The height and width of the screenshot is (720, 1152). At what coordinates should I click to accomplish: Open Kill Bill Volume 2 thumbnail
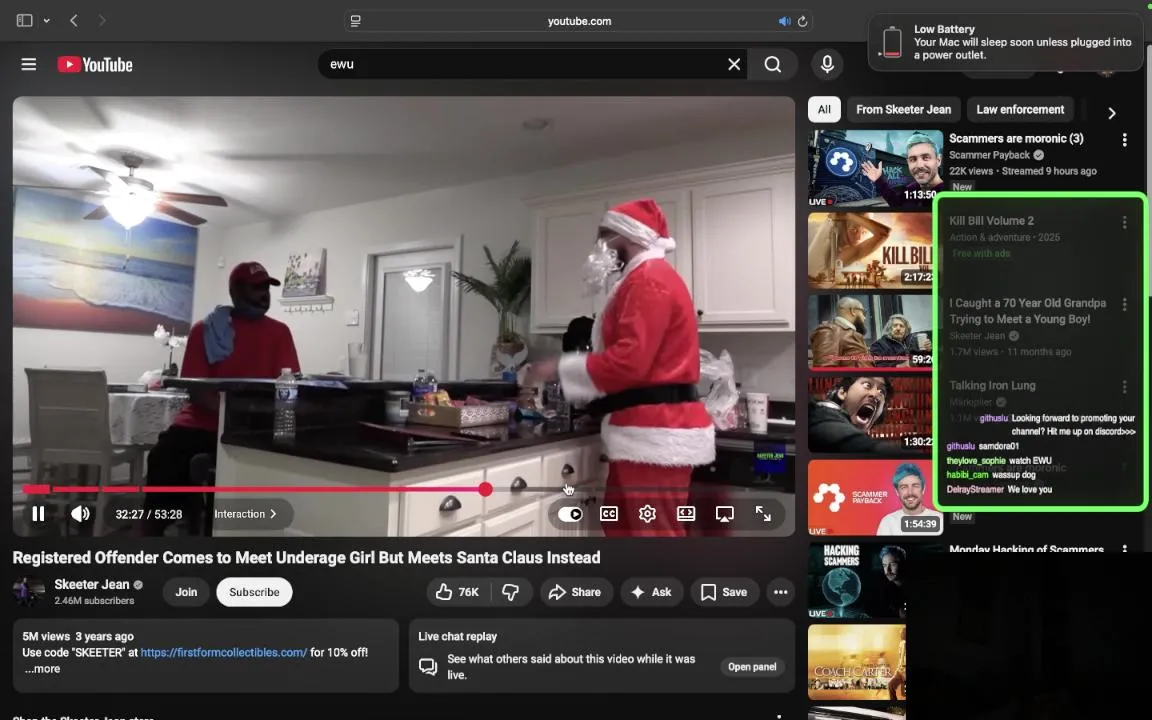pyautogui.click(x=871, y=251)
